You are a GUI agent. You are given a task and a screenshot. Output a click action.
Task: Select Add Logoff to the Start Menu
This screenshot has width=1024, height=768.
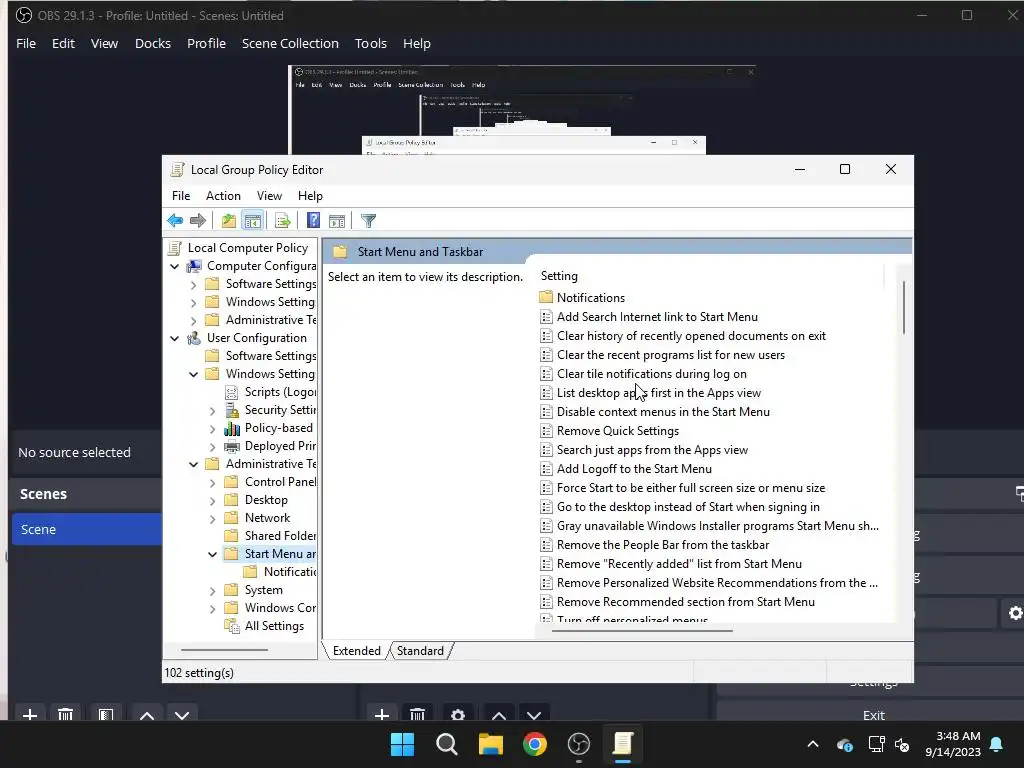[x=634, y=469]
